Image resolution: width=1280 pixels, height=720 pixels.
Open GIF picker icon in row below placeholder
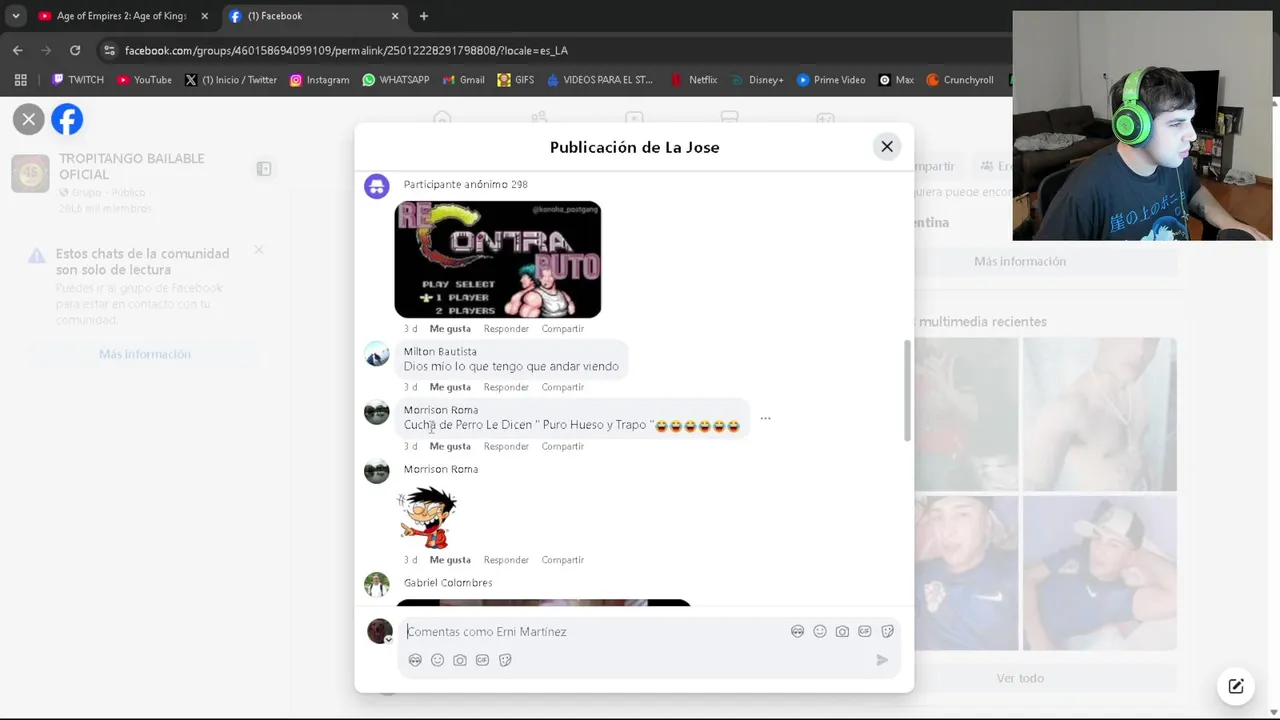[482, 660]
